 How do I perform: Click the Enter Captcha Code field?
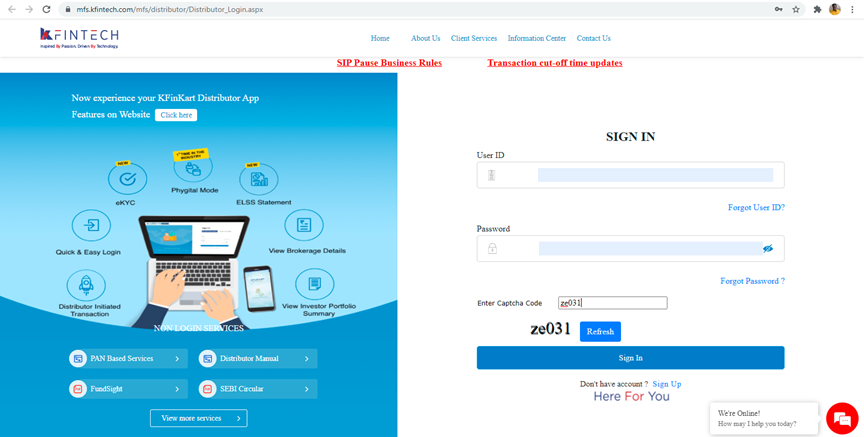click(613, 303)
